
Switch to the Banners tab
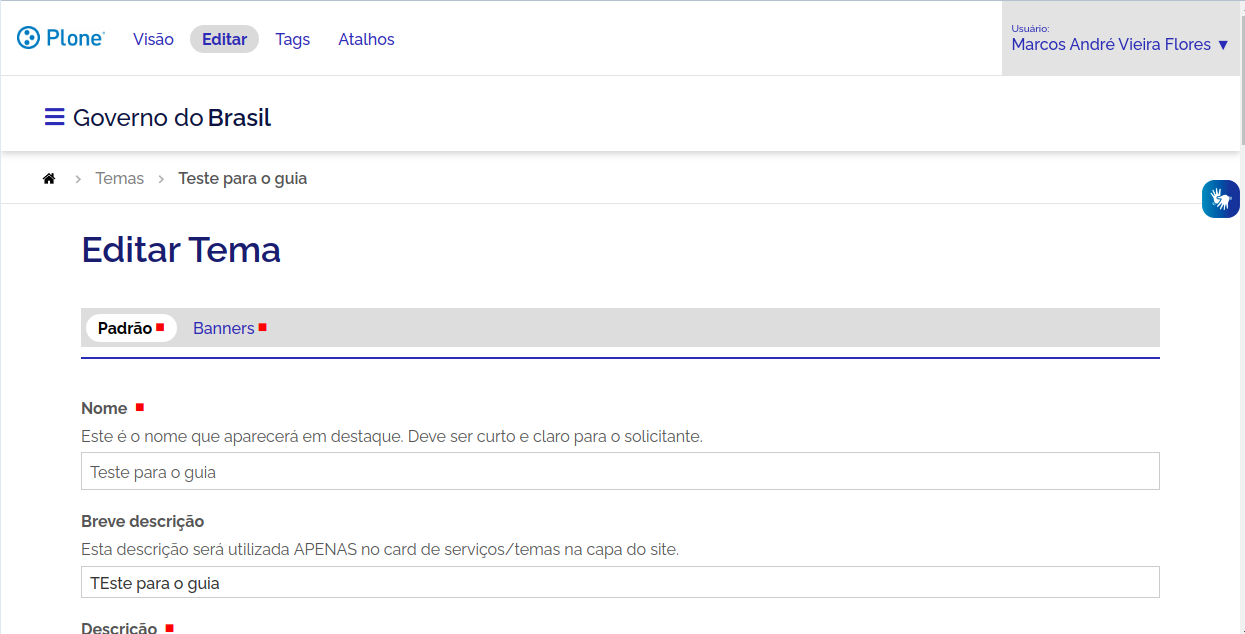pos(222,328)
